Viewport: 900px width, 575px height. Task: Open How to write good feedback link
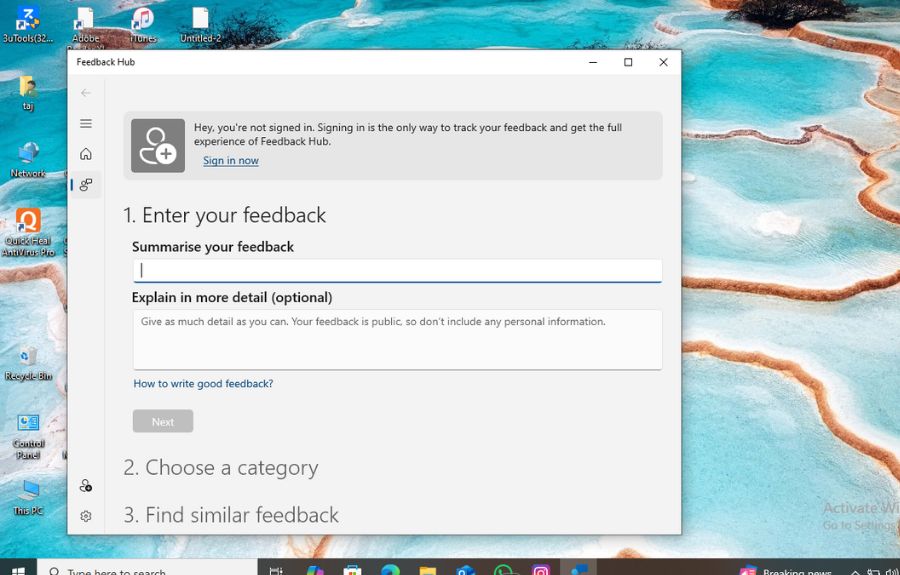pos(203,383)
